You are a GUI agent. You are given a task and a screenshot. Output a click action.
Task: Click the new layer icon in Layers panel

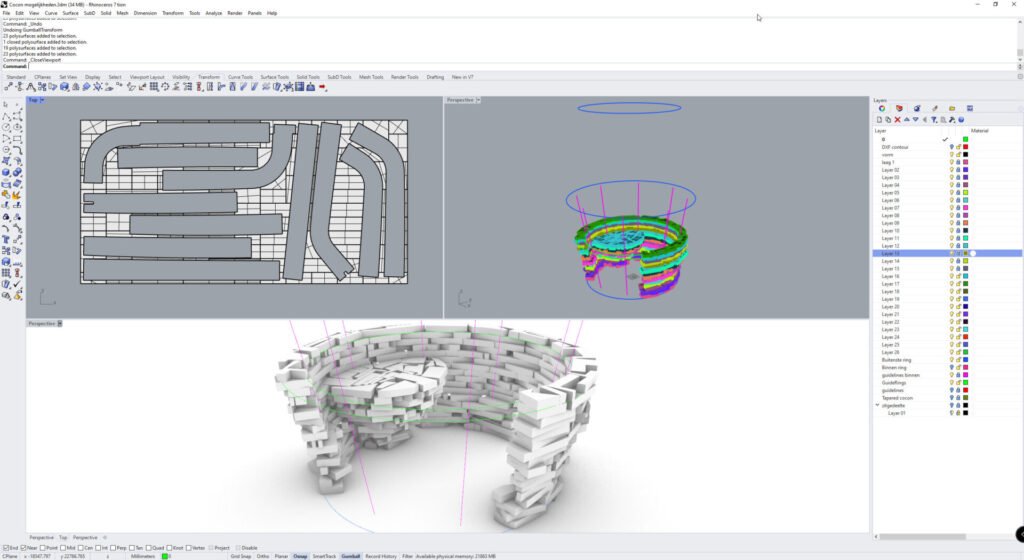click(x=879, y=120)
